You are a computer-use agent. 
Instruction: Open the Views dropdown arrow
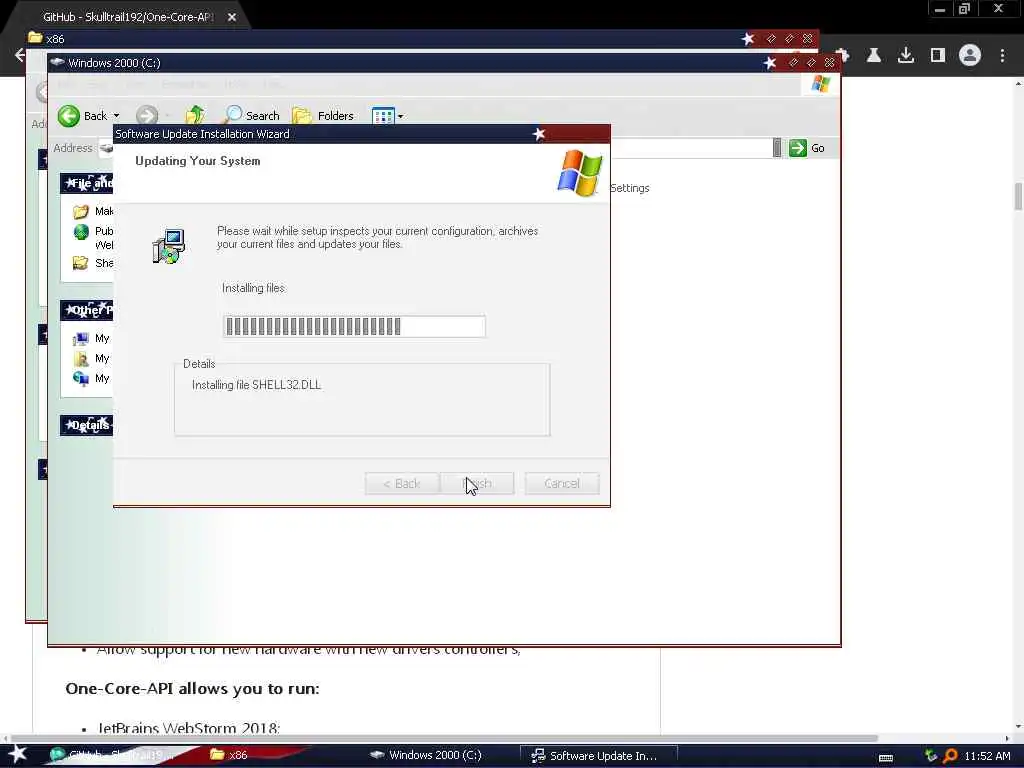tap(400, 117)
